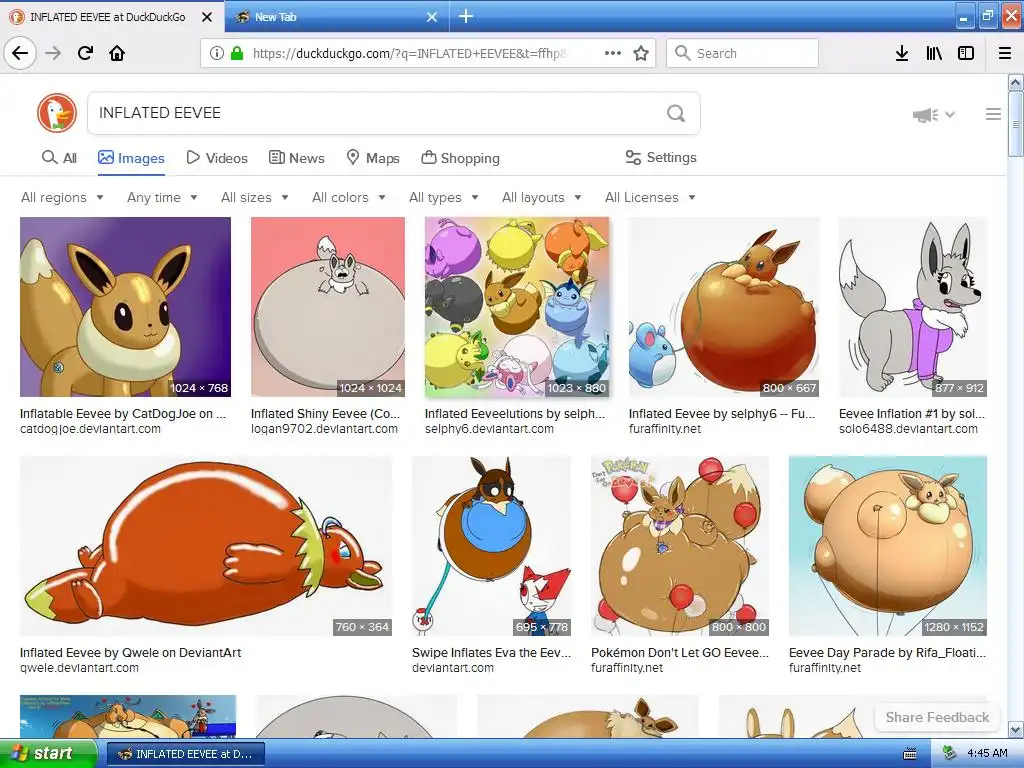Switch to the New Tab tab

point(336,17)
